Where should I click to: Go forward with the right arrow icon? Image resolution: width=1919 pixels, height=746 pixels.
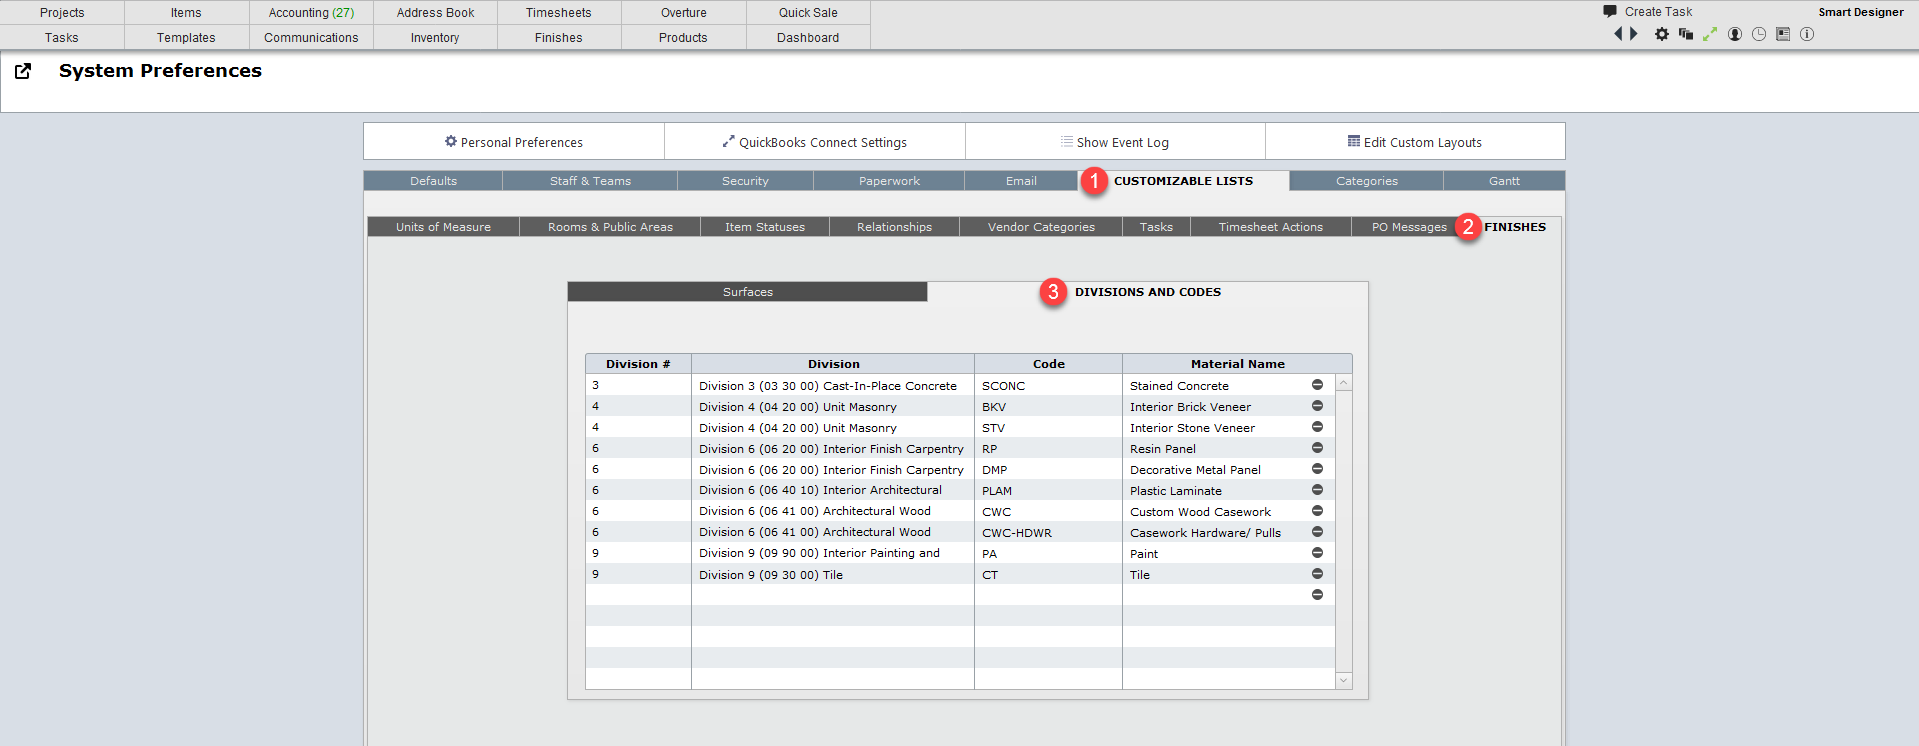pyautogui.click(x=1634, y=34)
